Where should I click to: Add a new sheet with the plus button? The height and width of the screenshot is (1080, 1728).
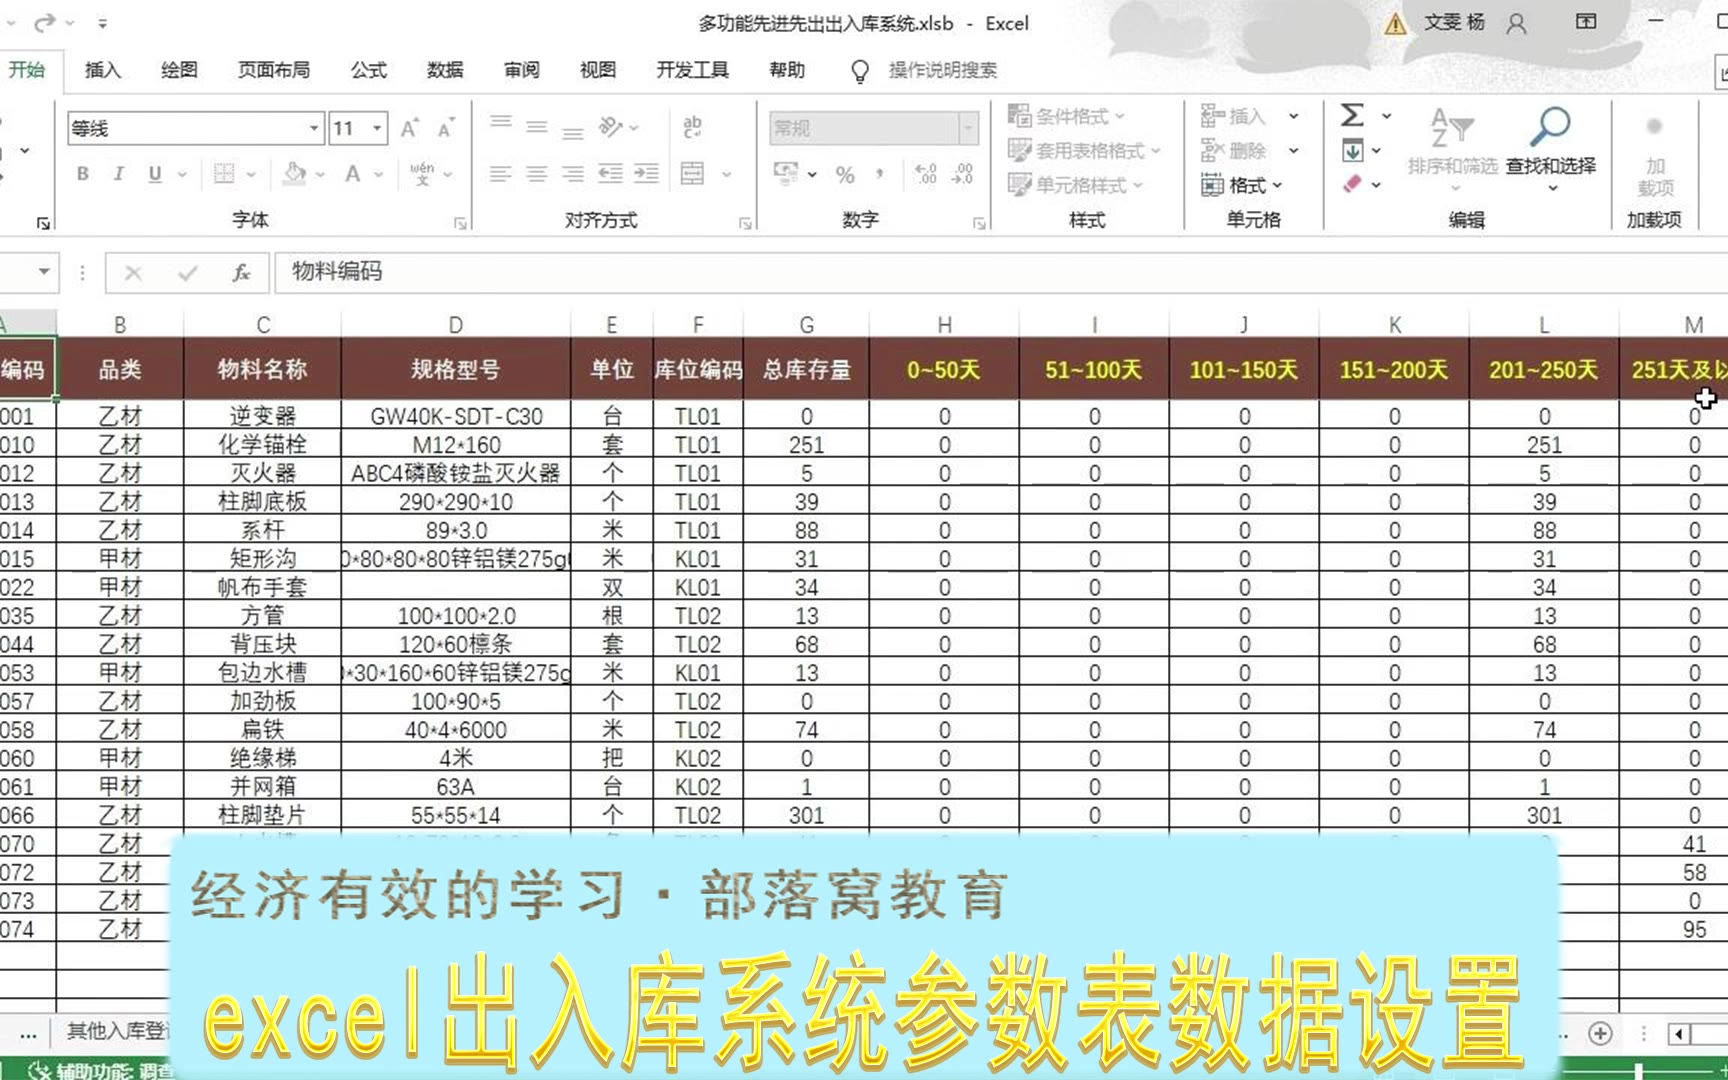pos(1600,1033)
